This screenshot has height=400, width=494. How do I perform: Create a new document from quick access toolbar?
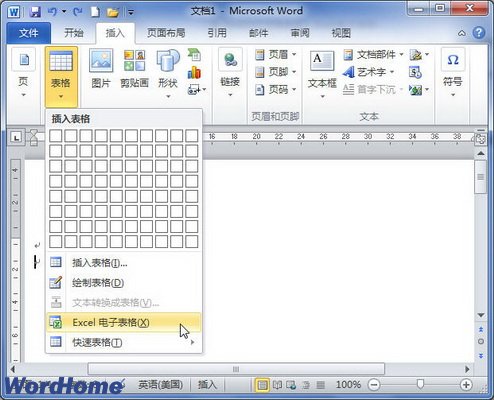point(95,12)
